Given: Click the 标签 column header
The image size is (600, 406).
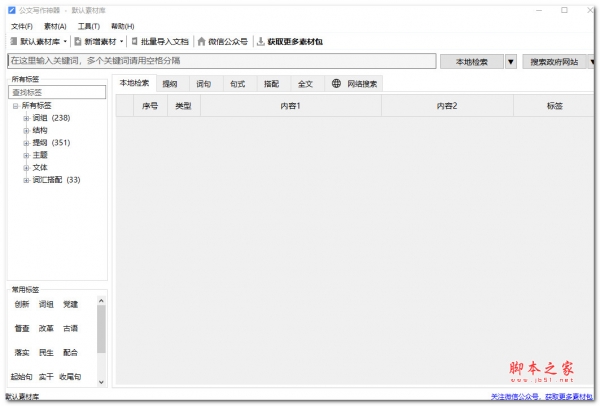Looking at the screenshot, I should pyautogui.click(x=554, y=106).
